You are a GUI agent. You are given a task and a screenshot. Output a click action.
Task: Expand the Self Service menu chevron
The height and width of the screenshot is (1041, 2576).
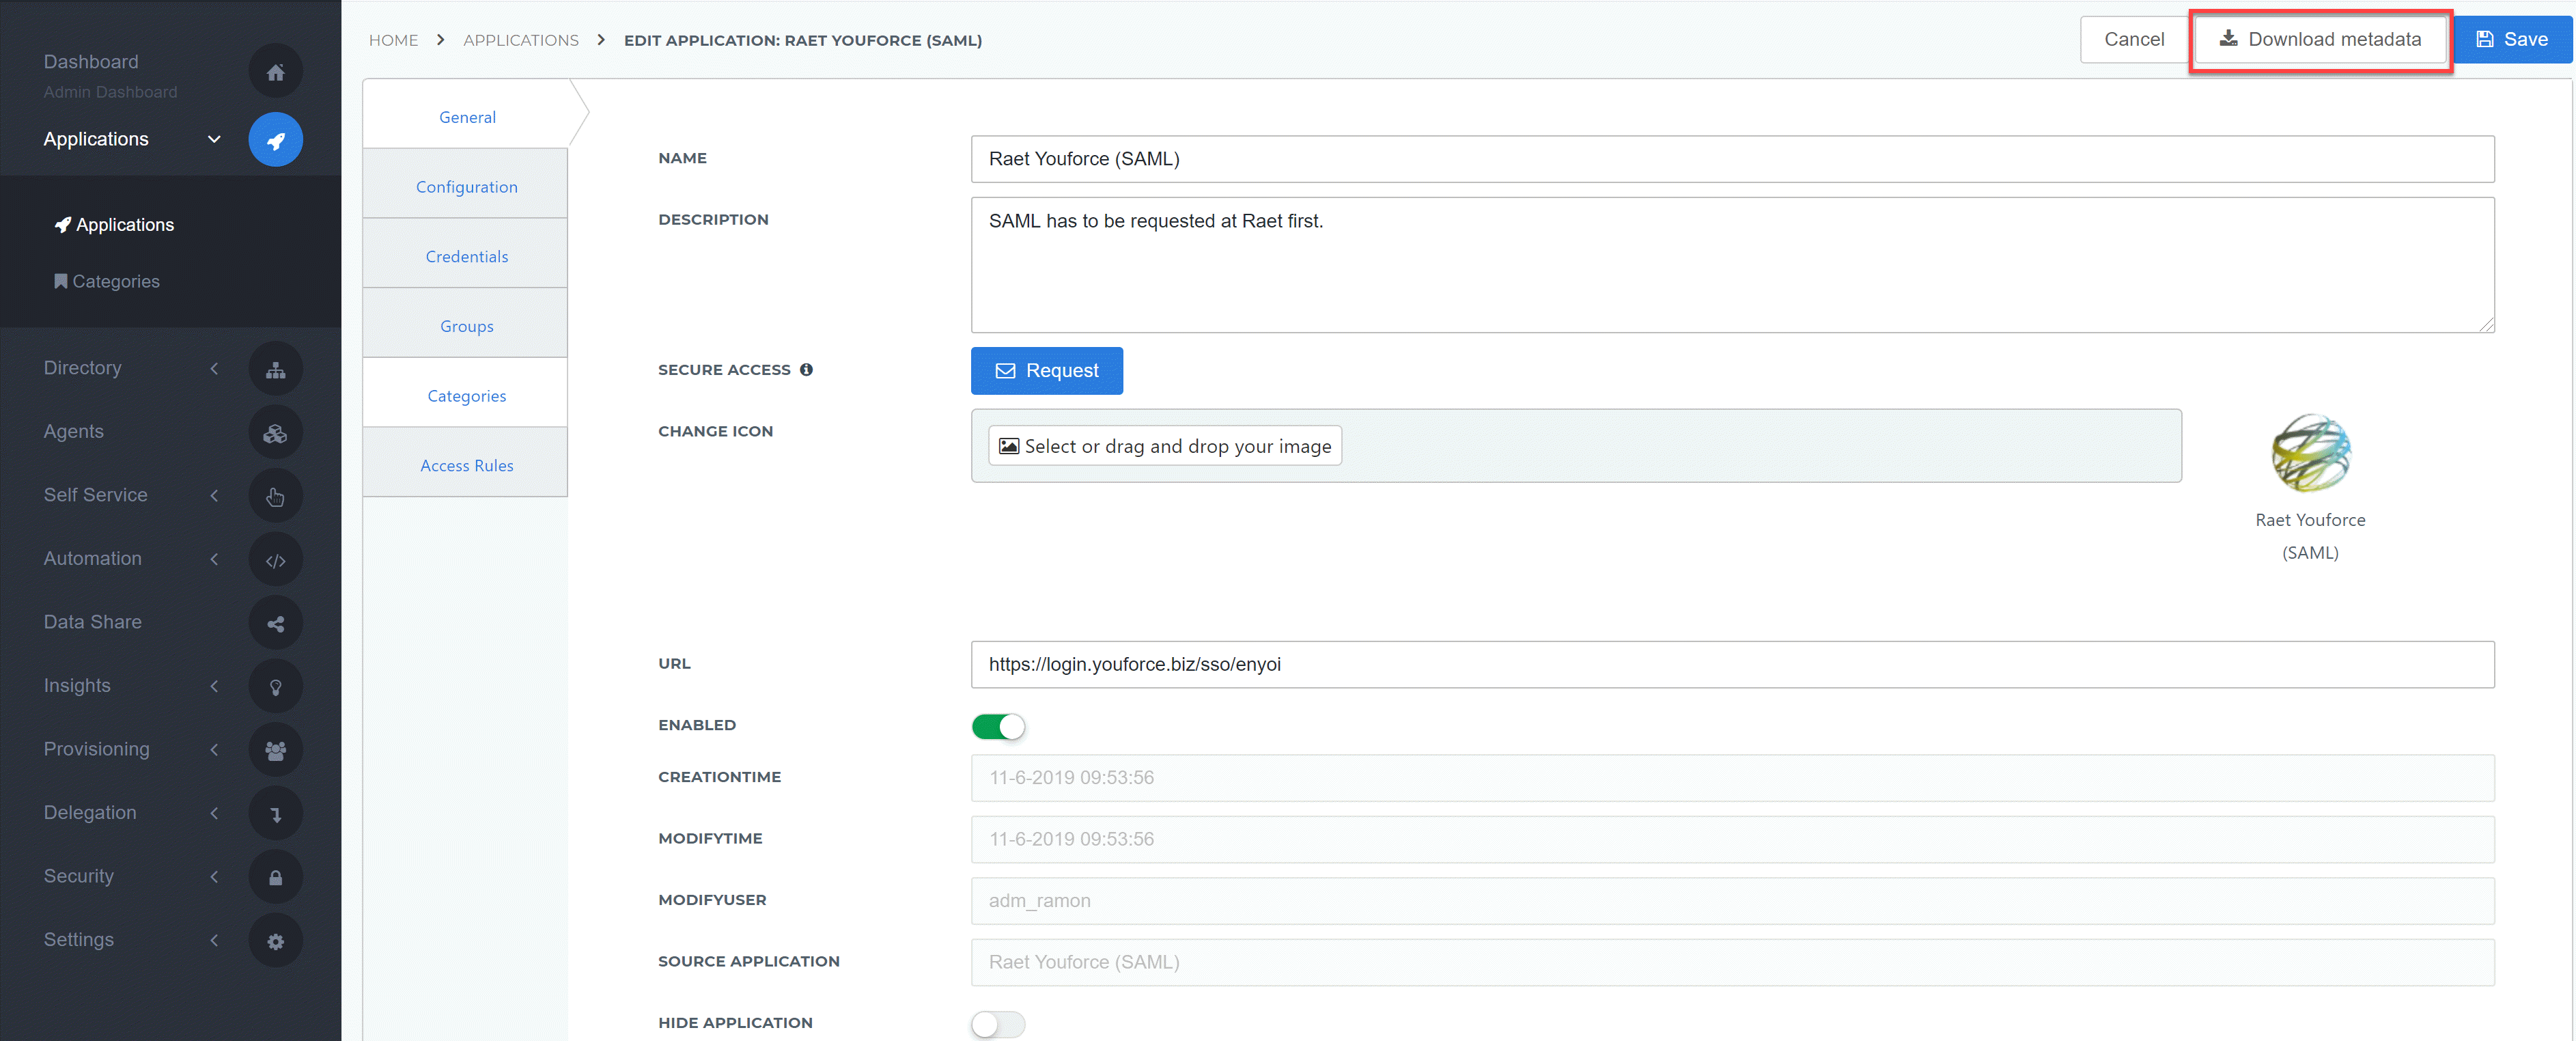pos(214,495)
